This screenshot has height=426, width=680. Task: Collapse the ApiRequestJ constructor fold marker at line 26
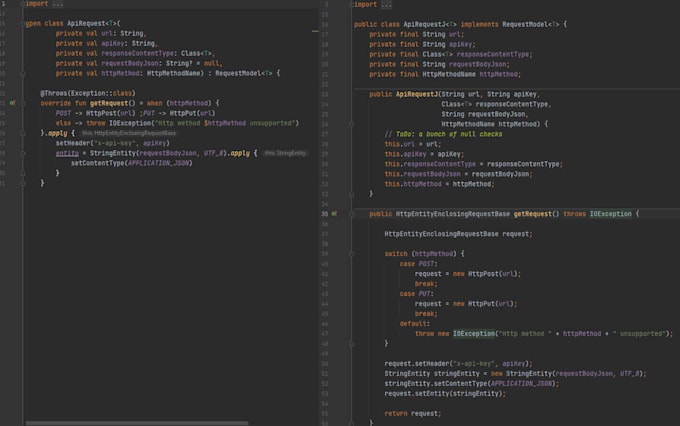351,124
